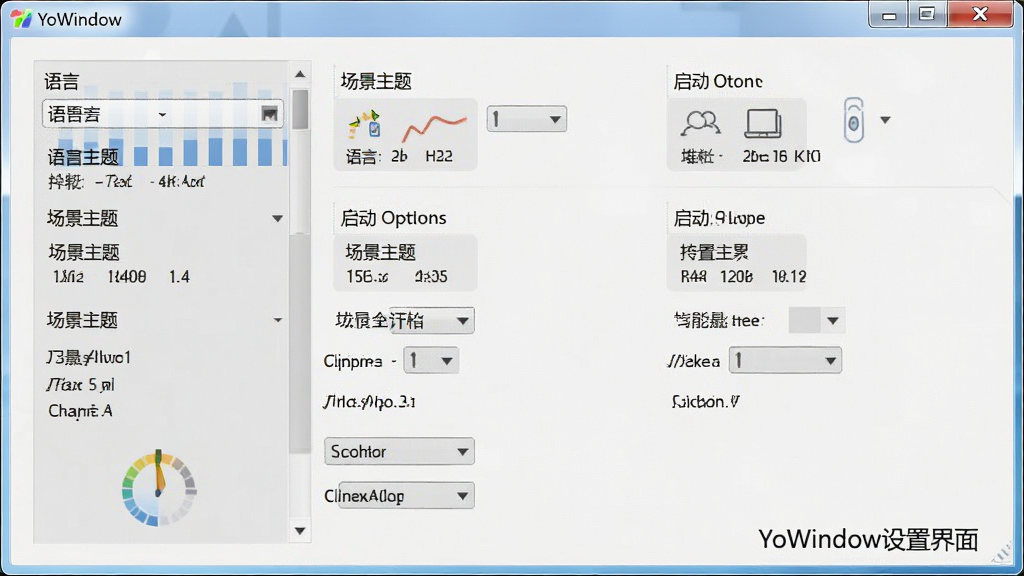Open the 语言 combo box in sidebar
Image resolution: width=1024 pixels, height=576 pixels.
coord(162,114)
